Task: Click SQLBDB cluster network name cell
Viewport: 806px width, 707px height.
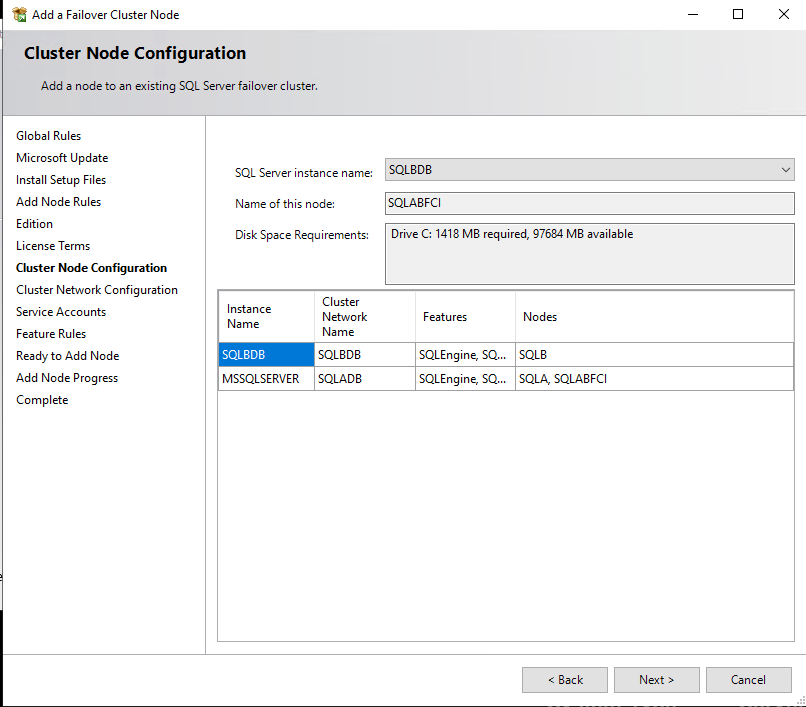Action: click(364, 354)
